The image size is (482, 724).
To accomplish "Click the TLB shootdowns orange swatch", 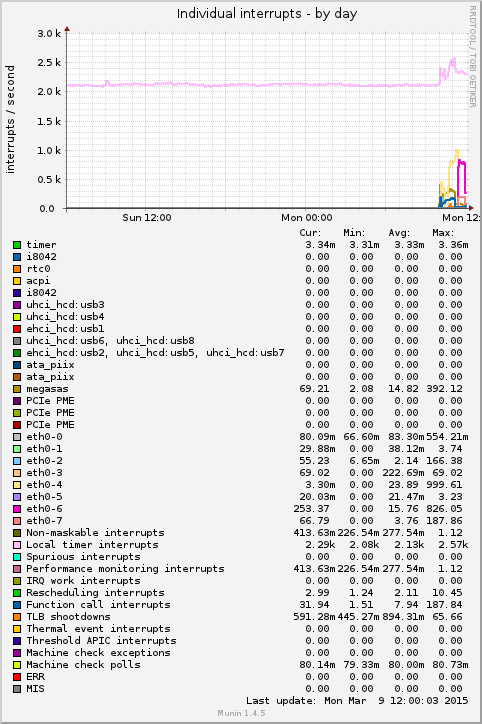I will tap(17, 617).
